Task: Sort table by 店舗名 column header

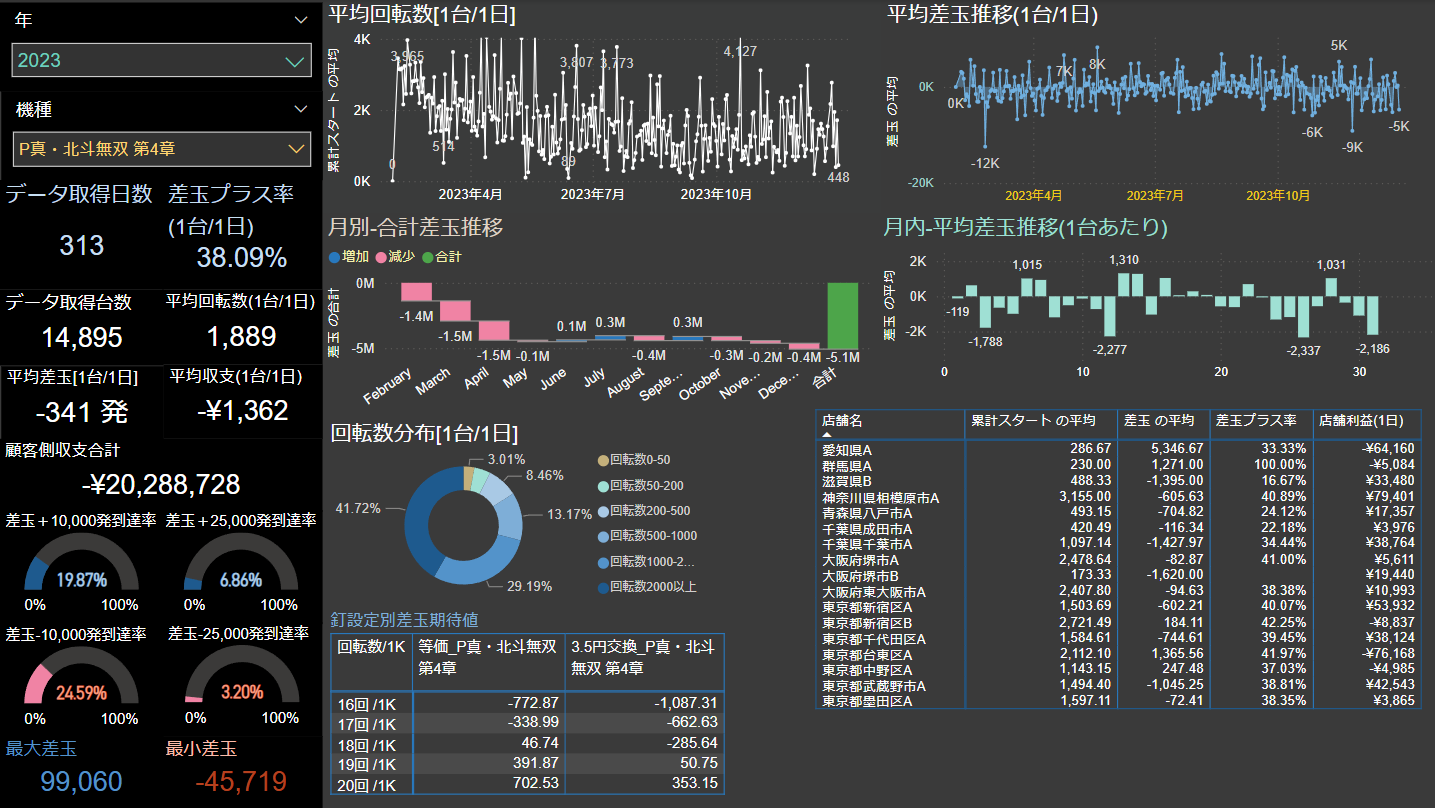Action: 890,421
